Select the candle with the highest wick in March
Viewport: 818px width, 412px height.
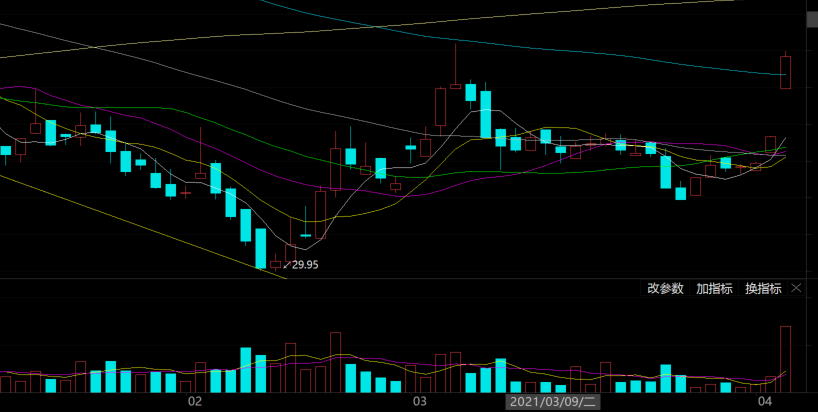[x=455, y=87]
